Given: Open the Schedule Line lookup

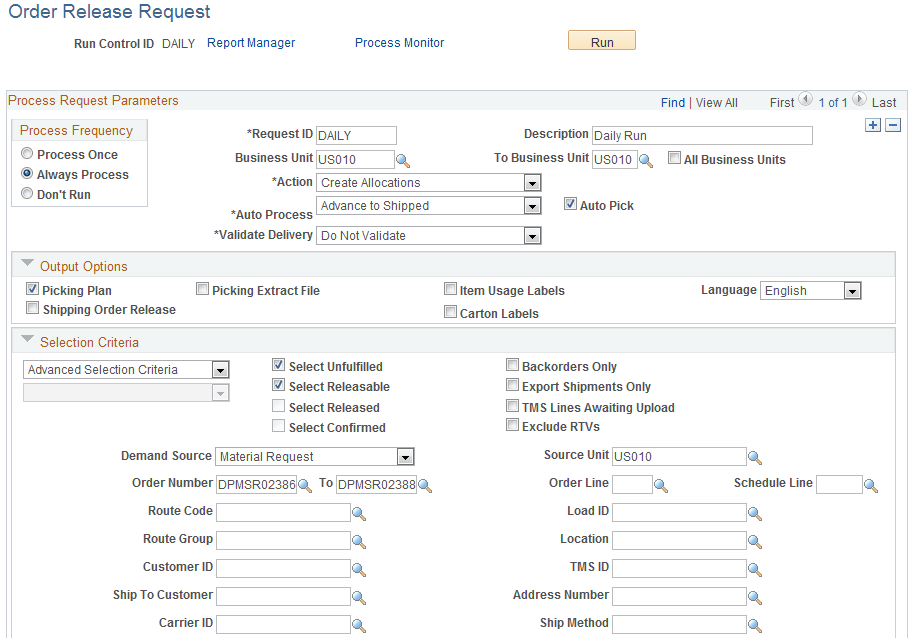Looking at the screenshot, I should 869,484.
